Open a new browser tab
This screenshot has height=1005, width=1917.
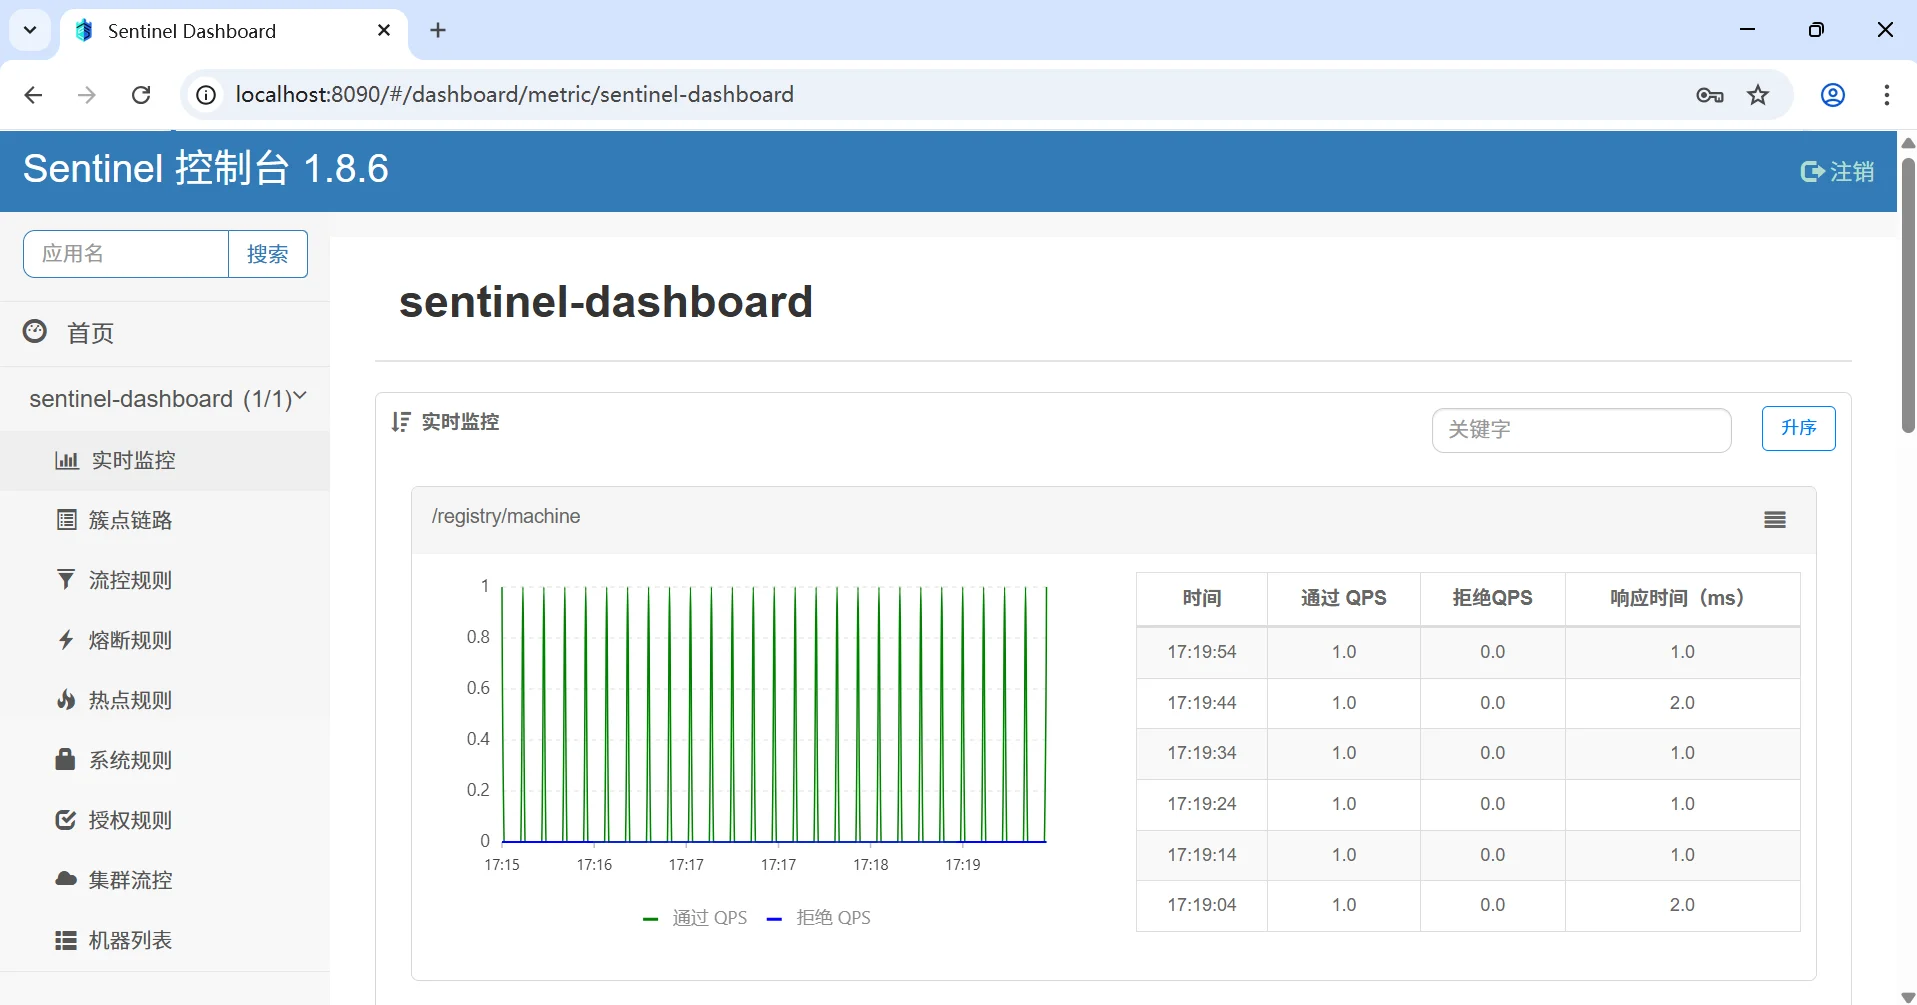pyautogui.click(x=438, y=30)
